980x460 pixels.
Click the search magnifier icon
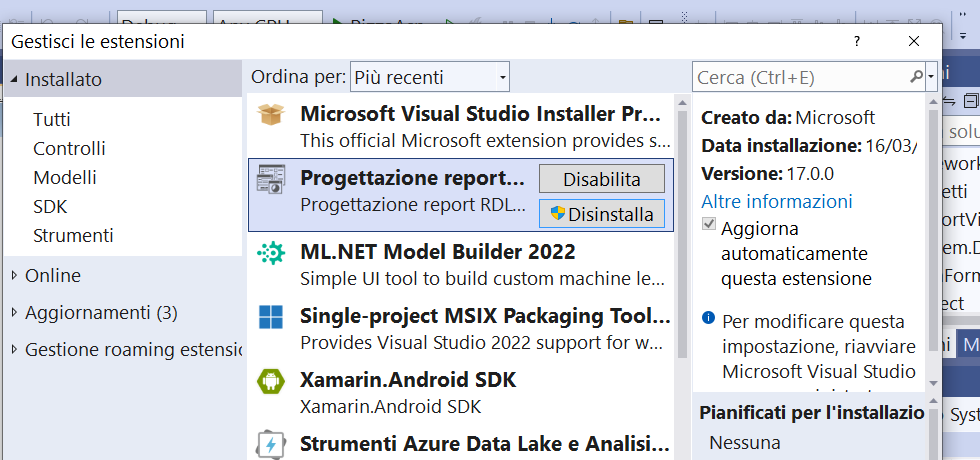point(916,77)
